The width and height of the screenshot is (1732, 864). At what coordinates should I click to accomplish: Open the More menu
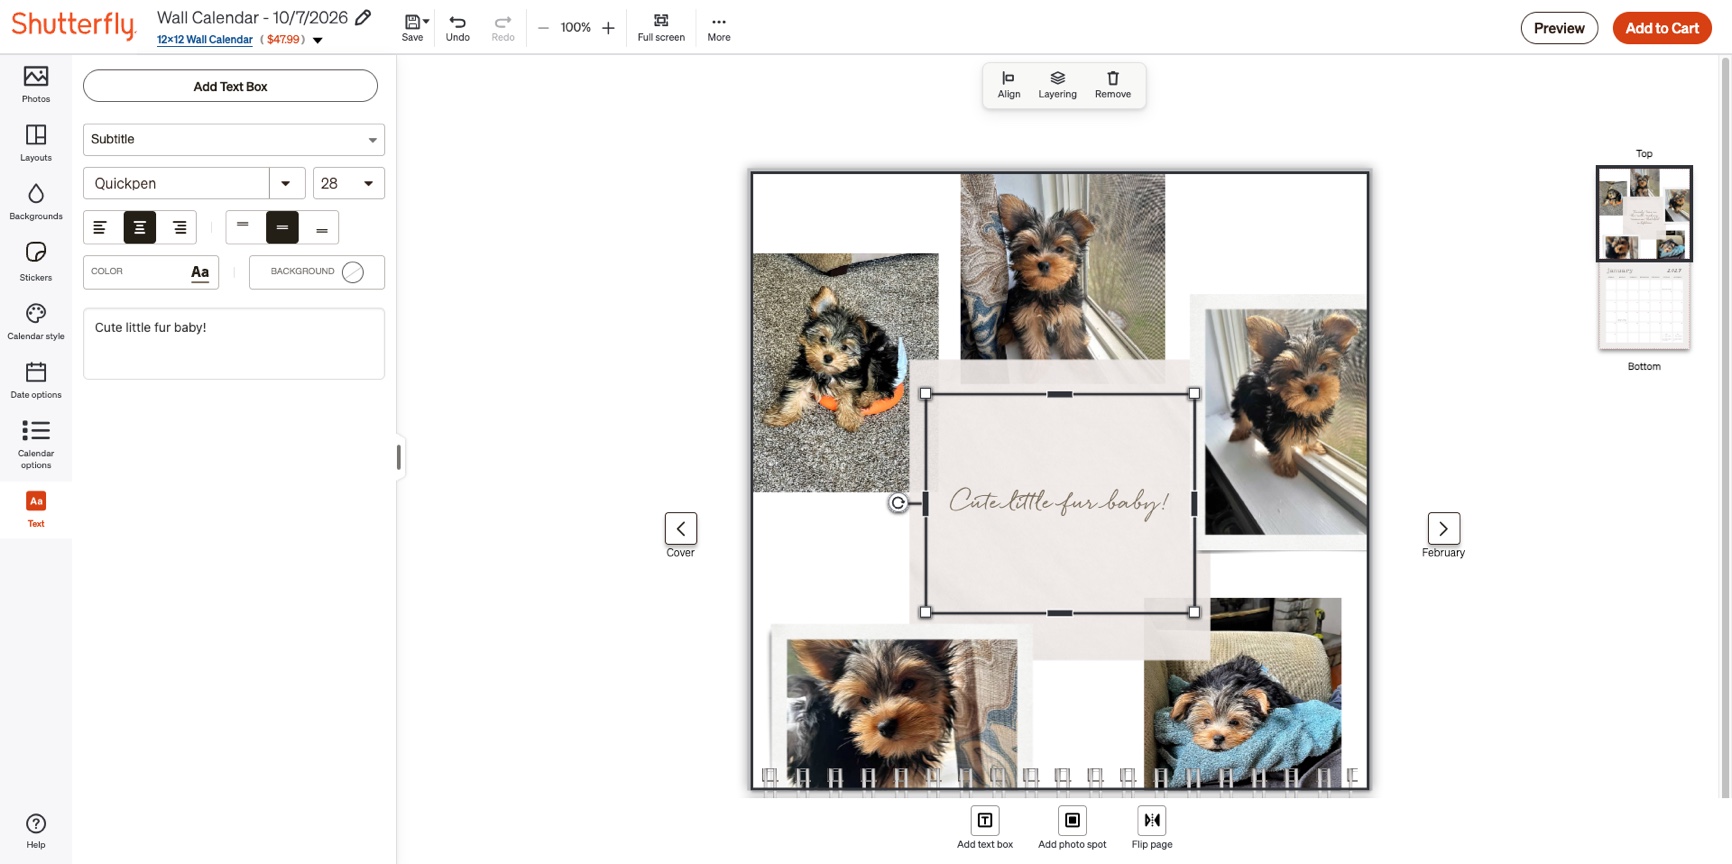(x=719, y=28)
